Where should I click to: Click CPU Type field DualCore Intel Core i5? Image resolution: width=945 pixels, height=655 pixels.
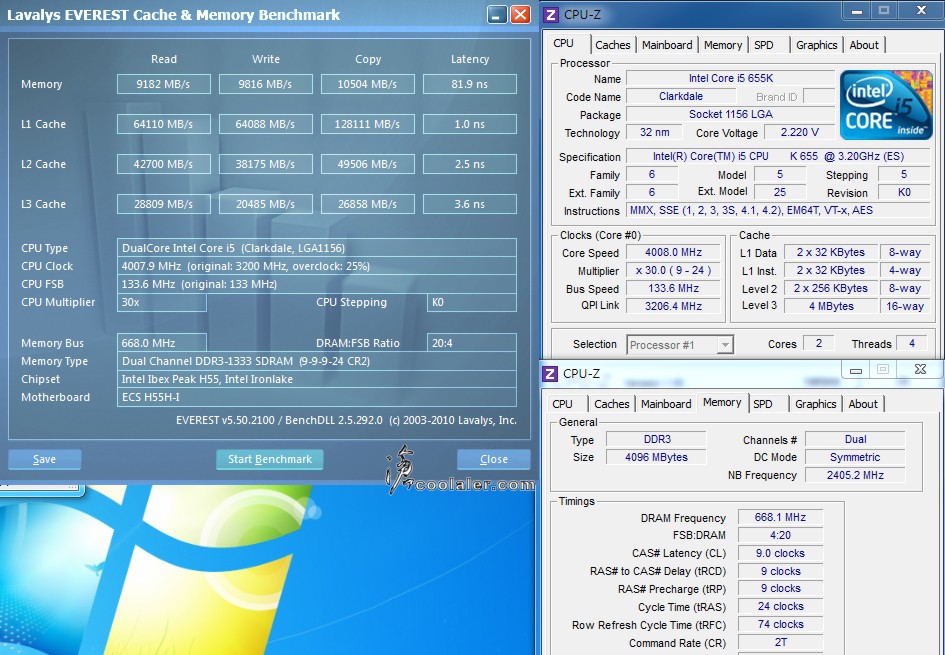pos(316,248)
